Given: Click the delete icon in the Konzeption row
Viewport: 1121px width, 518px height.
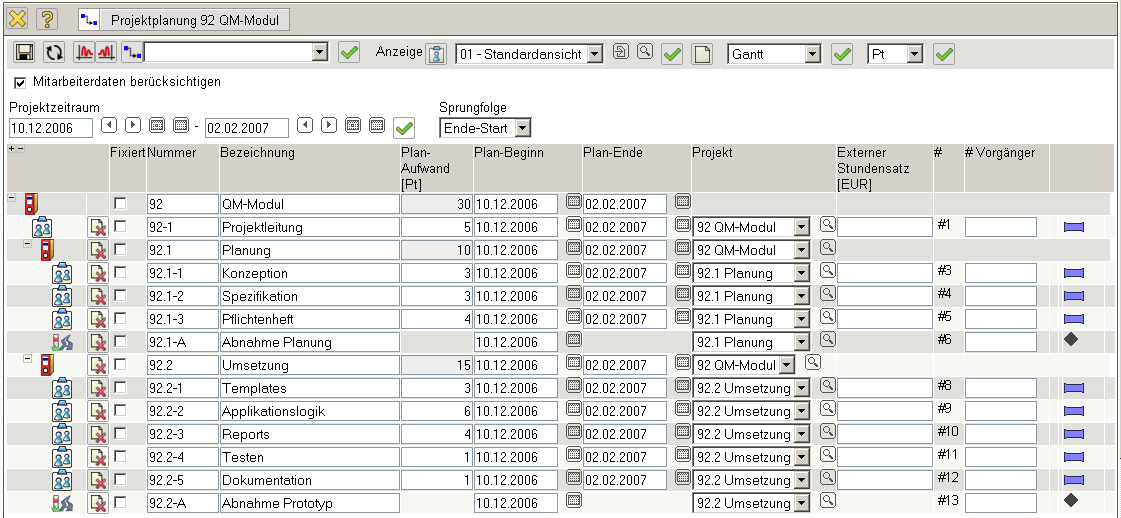Looking at the screenshot, I should 98,273.
